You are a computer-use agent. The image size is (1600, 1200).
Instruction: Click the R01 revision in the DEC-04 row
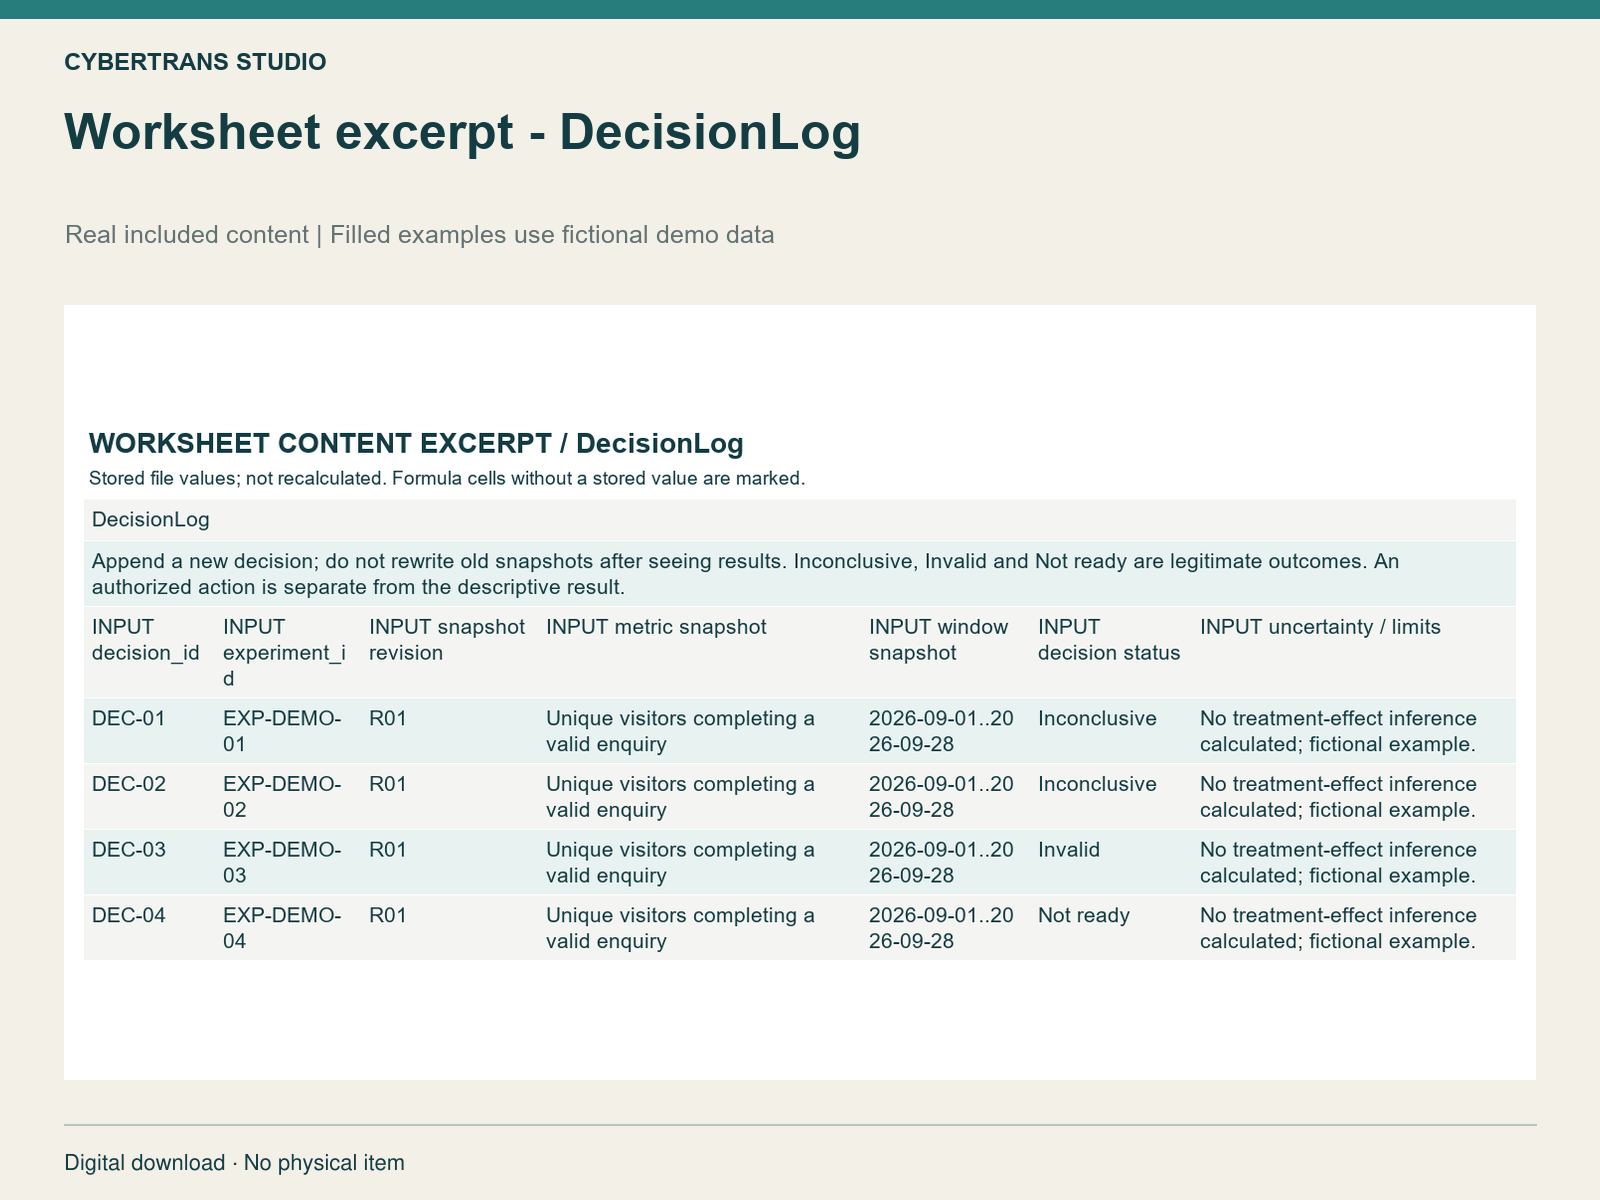pyautogui.click(x=388, y=916)
